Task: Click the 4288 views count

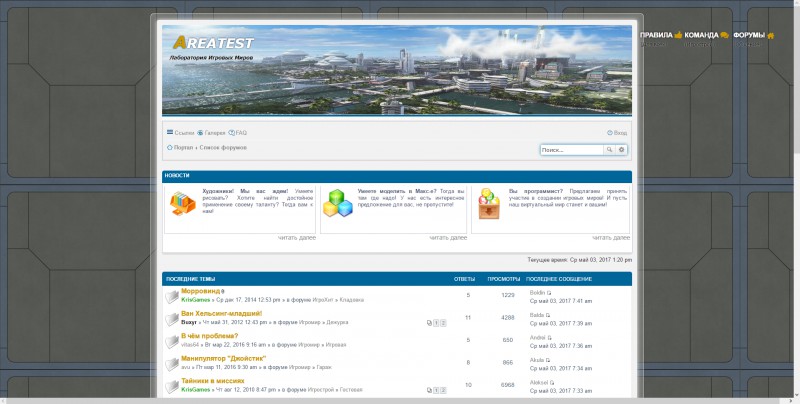Action: (508, 318)
